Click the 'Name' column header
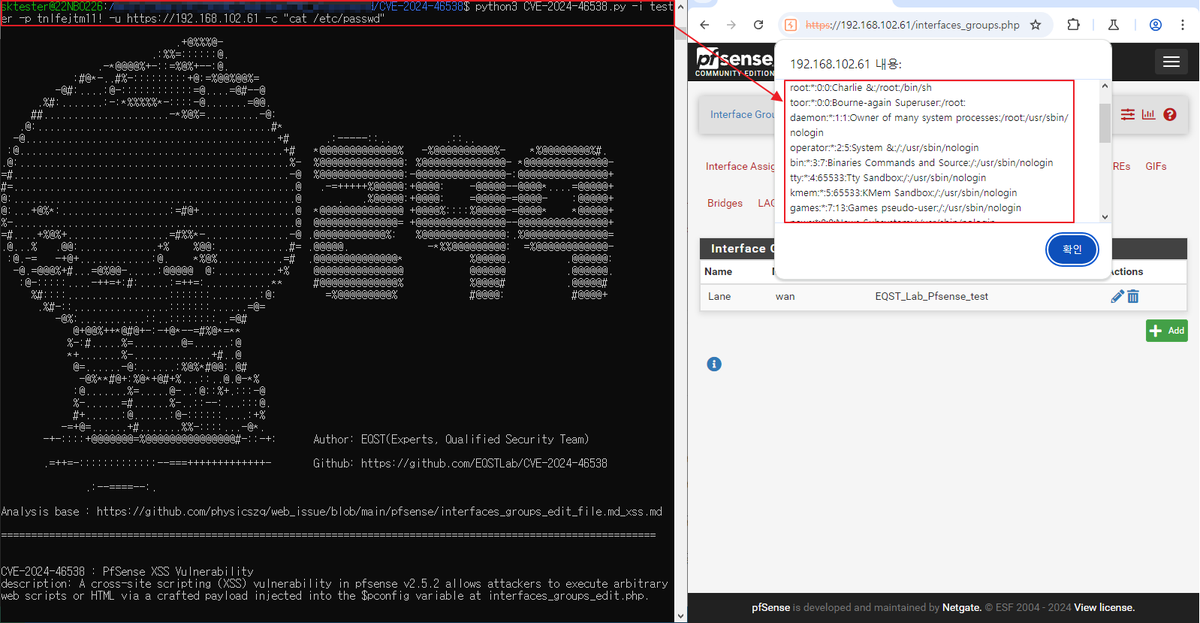 tap(718, 271)
